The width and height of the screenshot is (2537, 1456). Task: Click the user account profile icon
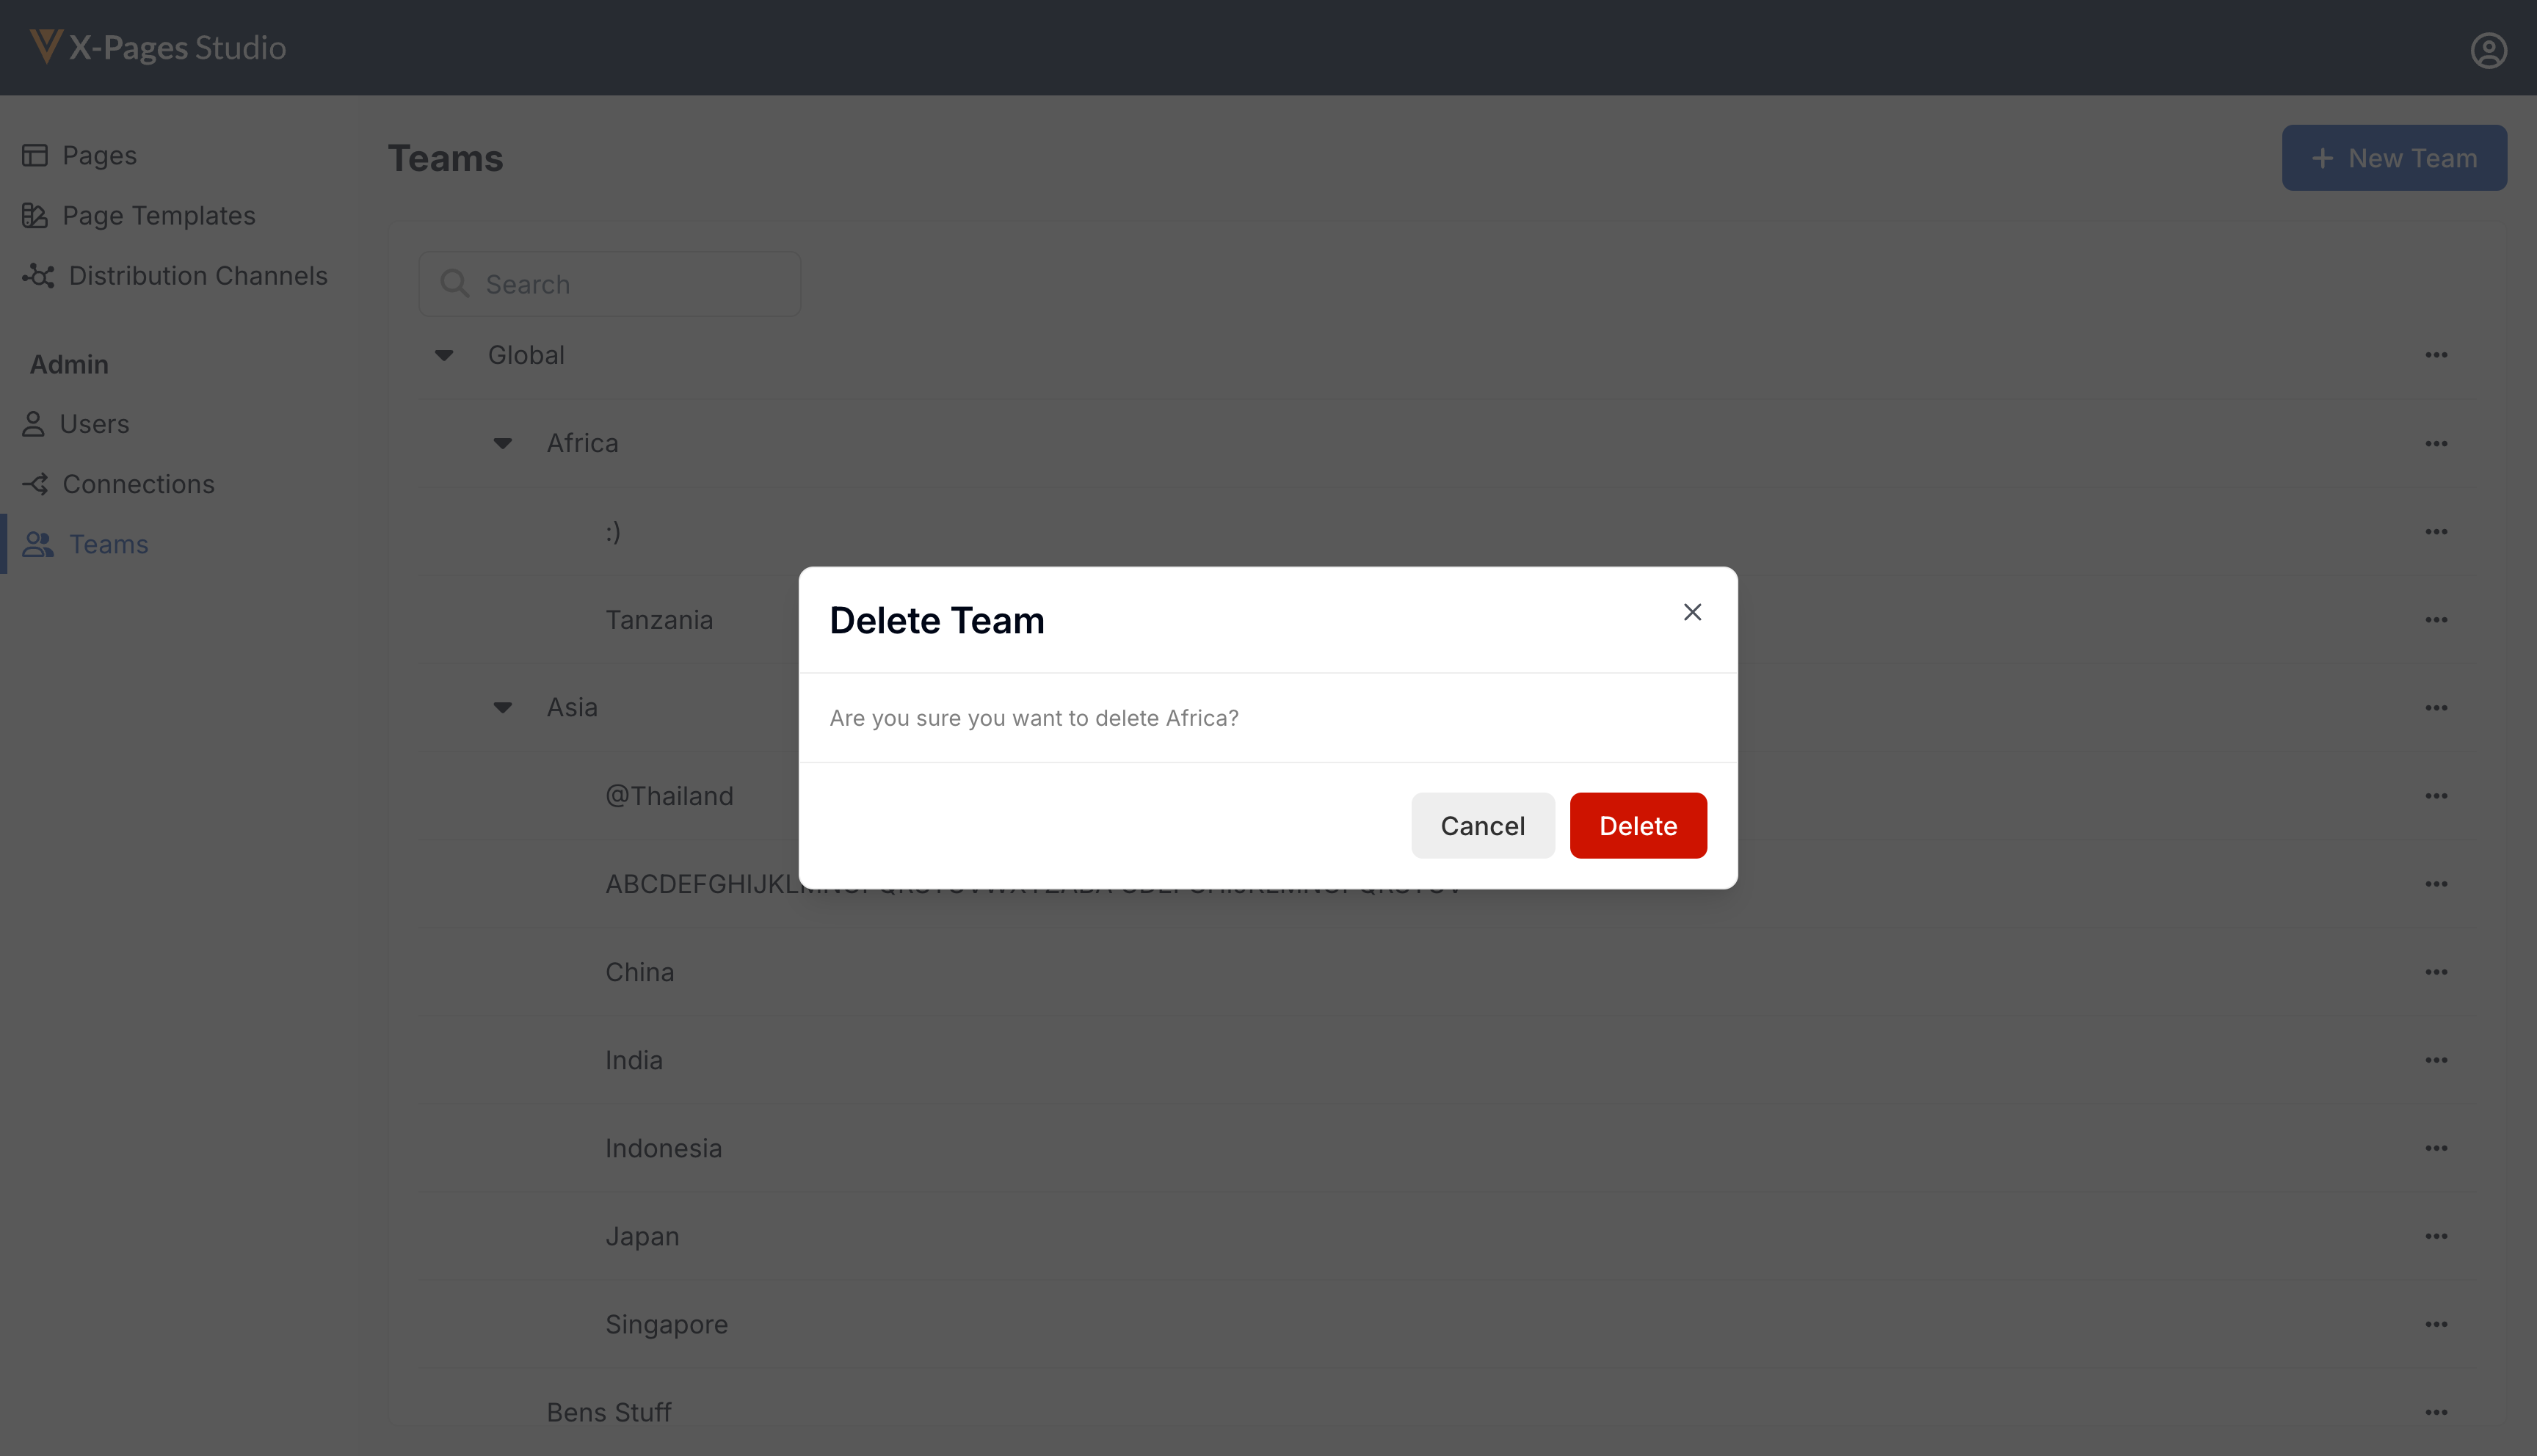pyautogui.click(x=2488, y=49)
